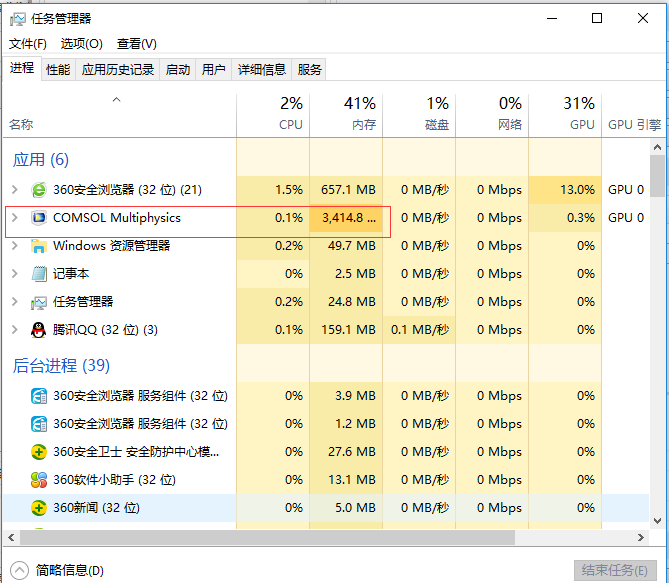The image size is (669, 583).
Task: Collapse to 简略信息 view
Action: 60,570
